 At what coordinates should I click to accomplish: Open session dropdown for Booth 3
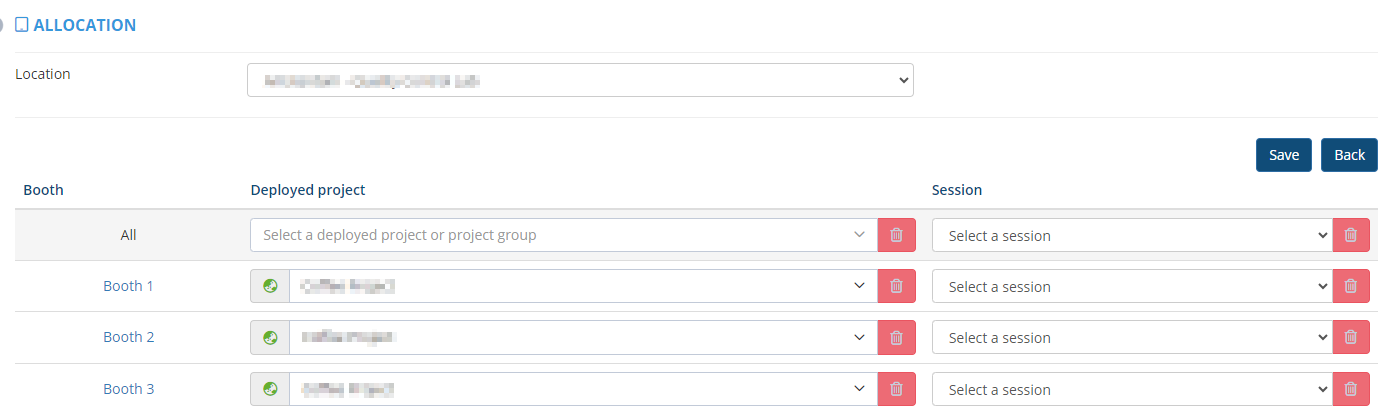1132,390
